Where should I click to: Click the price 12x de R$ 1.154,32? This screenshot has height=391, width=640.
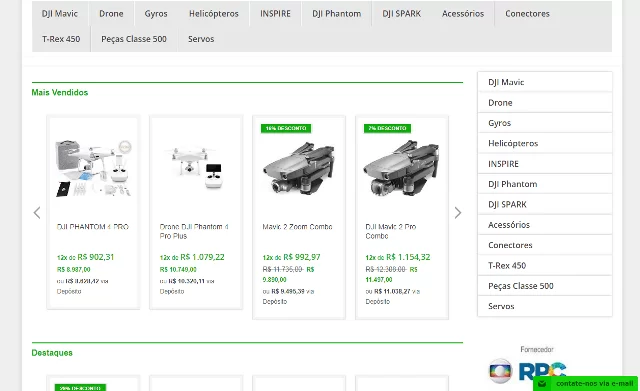398,257
